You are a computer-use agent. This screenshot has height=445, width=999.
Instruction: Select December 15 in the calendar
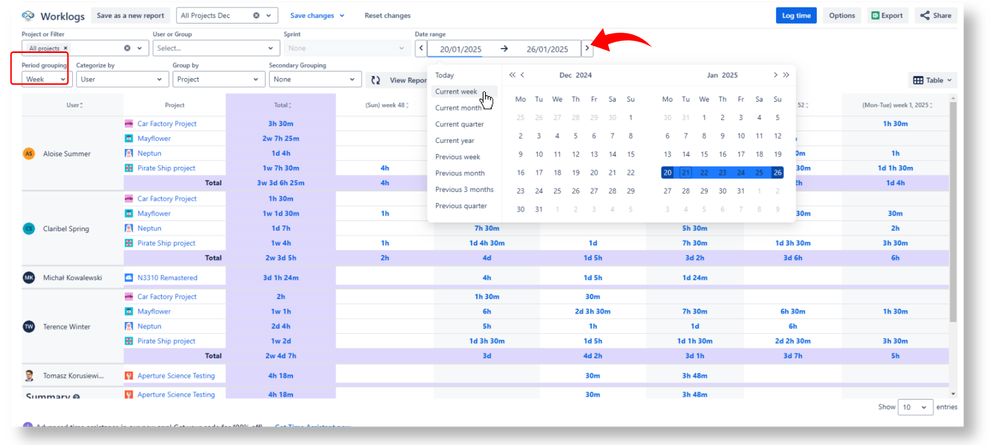[630, 154]
